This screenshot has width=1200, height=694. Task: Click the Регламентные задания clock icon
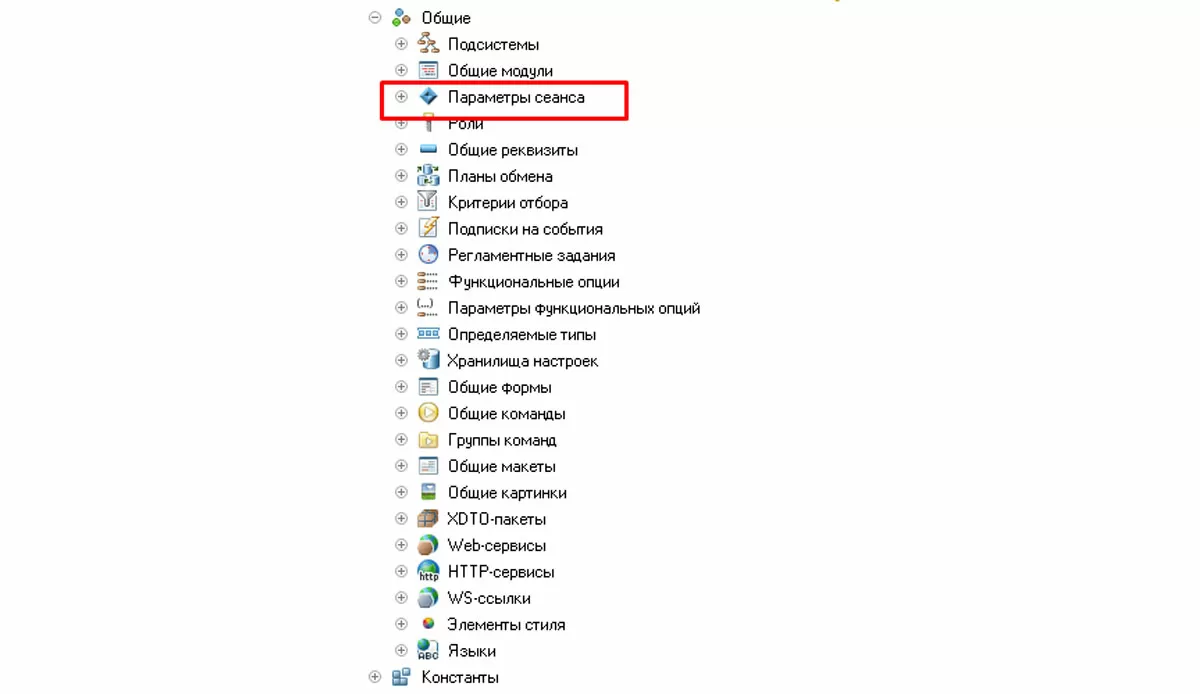(x=428, y=255)
